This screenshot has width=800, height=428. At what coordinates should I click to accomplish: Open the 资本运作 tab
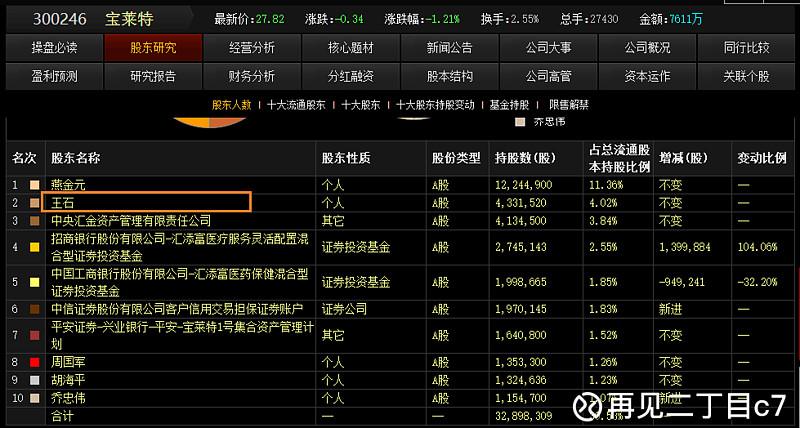(x=647, y=77)
